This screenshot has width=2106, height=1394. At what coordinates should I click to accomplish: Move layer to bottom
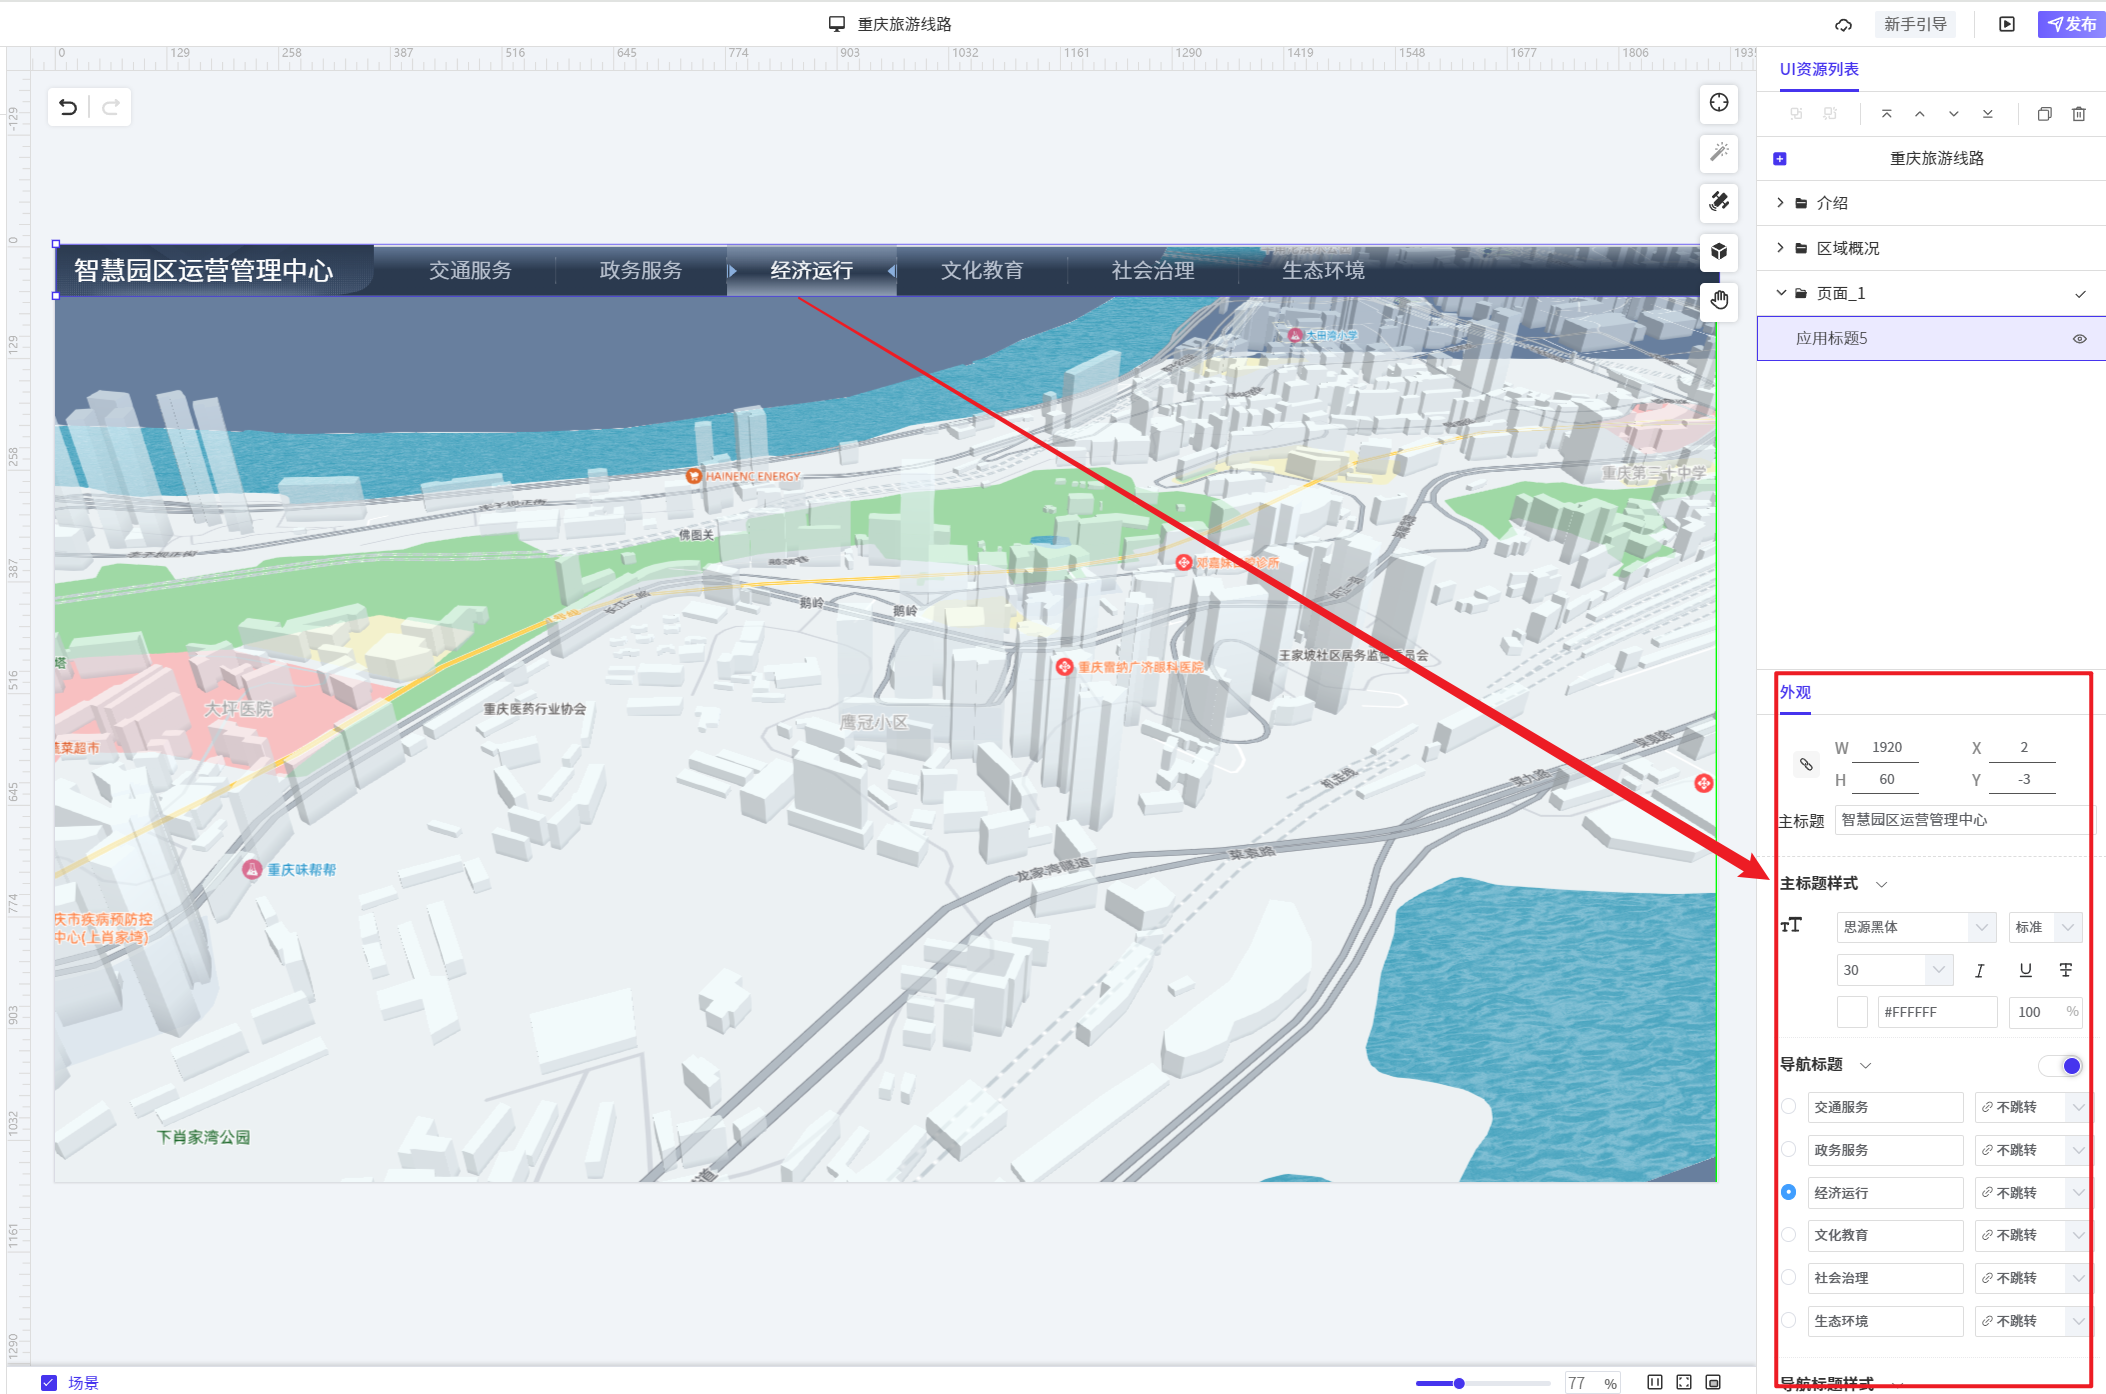click(x=1987, y=114)
